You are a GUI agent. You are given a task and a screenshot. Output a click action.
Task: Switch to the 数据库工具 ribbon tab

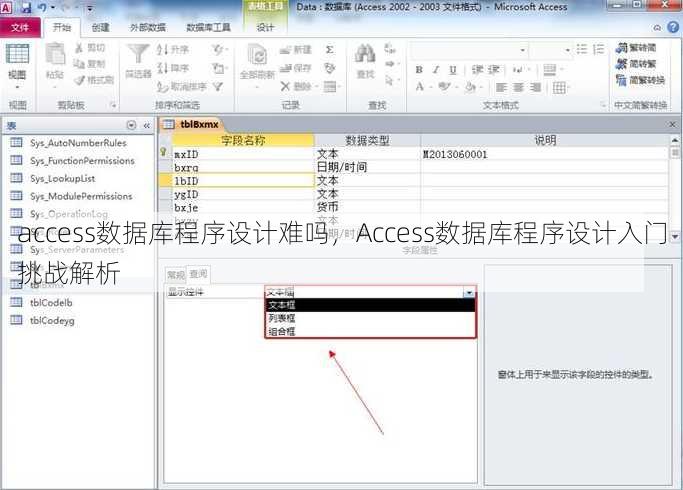(x=208, y=27)
